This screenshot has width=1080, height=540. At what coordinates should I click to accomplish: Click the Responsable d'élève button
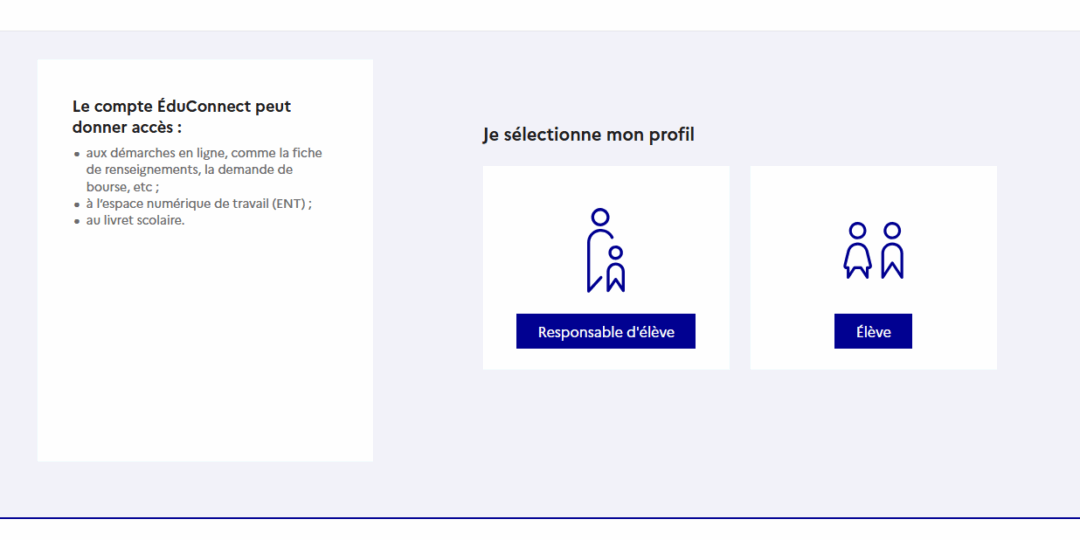pyautogui.click(x=605, y=331)
